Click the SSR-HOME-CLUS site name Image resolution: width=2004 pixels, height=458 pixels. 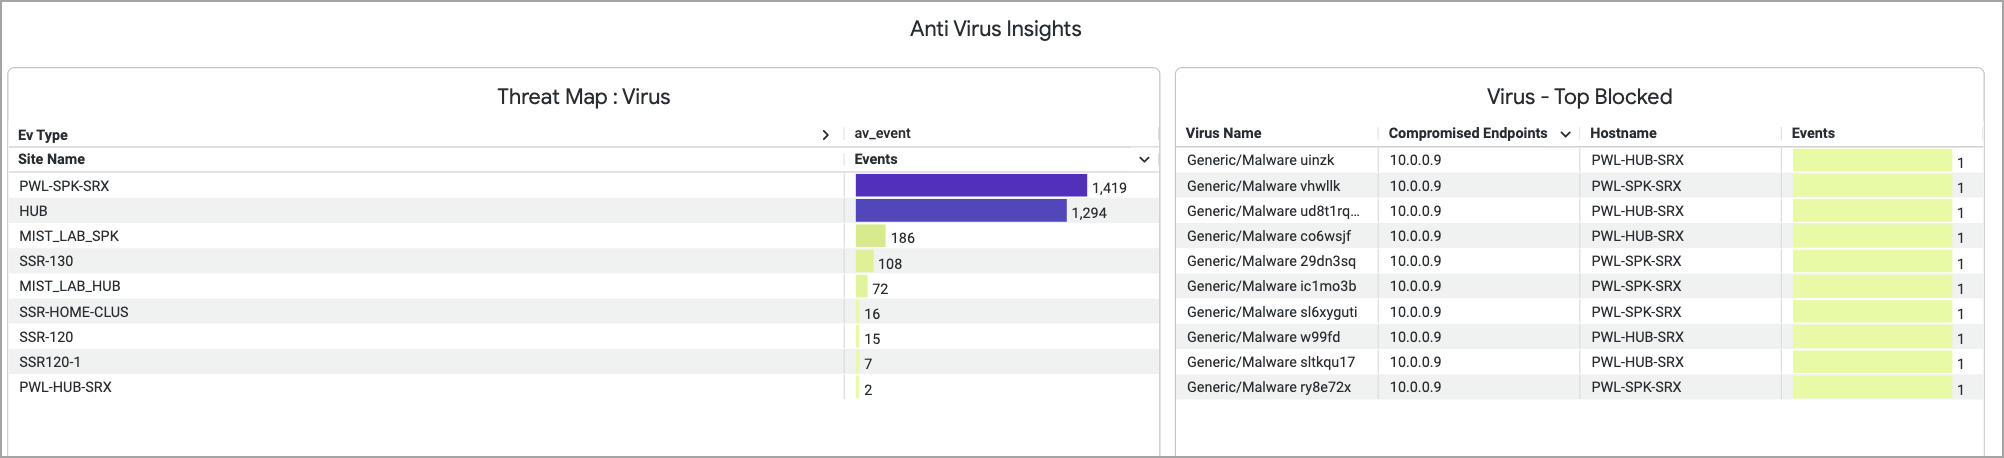point(74,312)
